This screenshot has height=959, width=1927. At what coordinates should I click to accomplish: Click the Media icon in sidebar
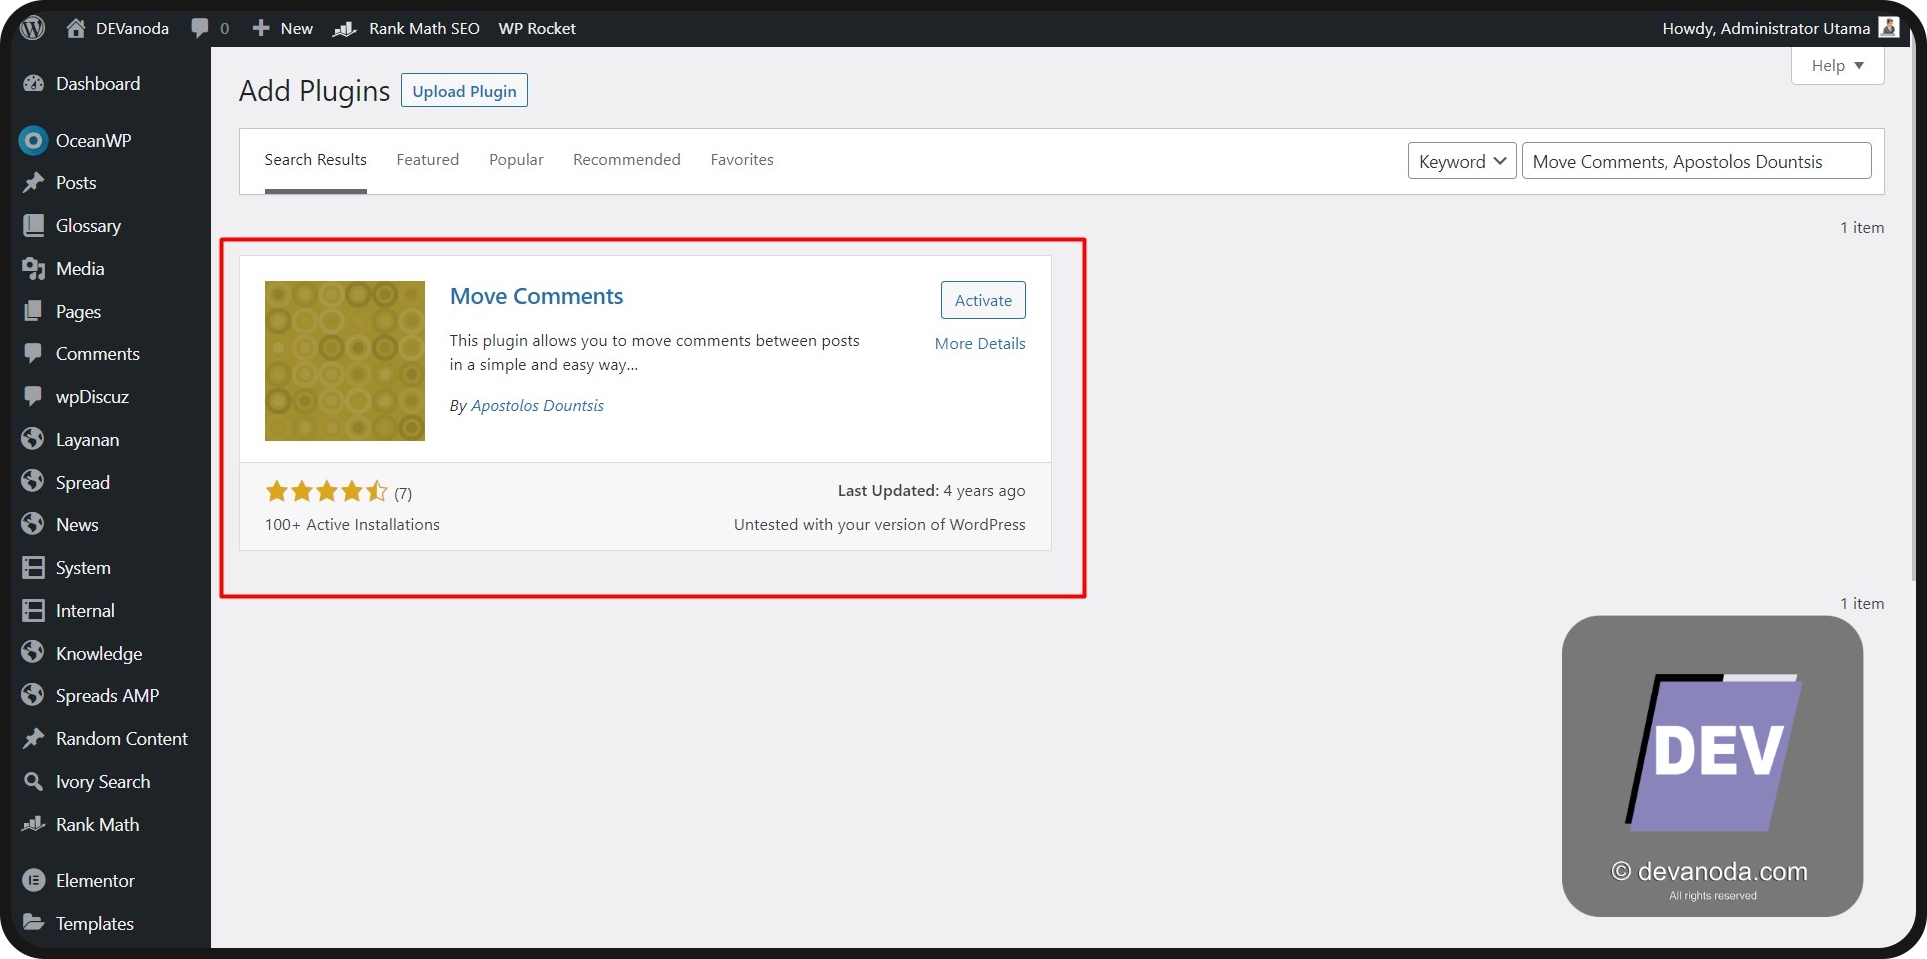coord(33,268)
